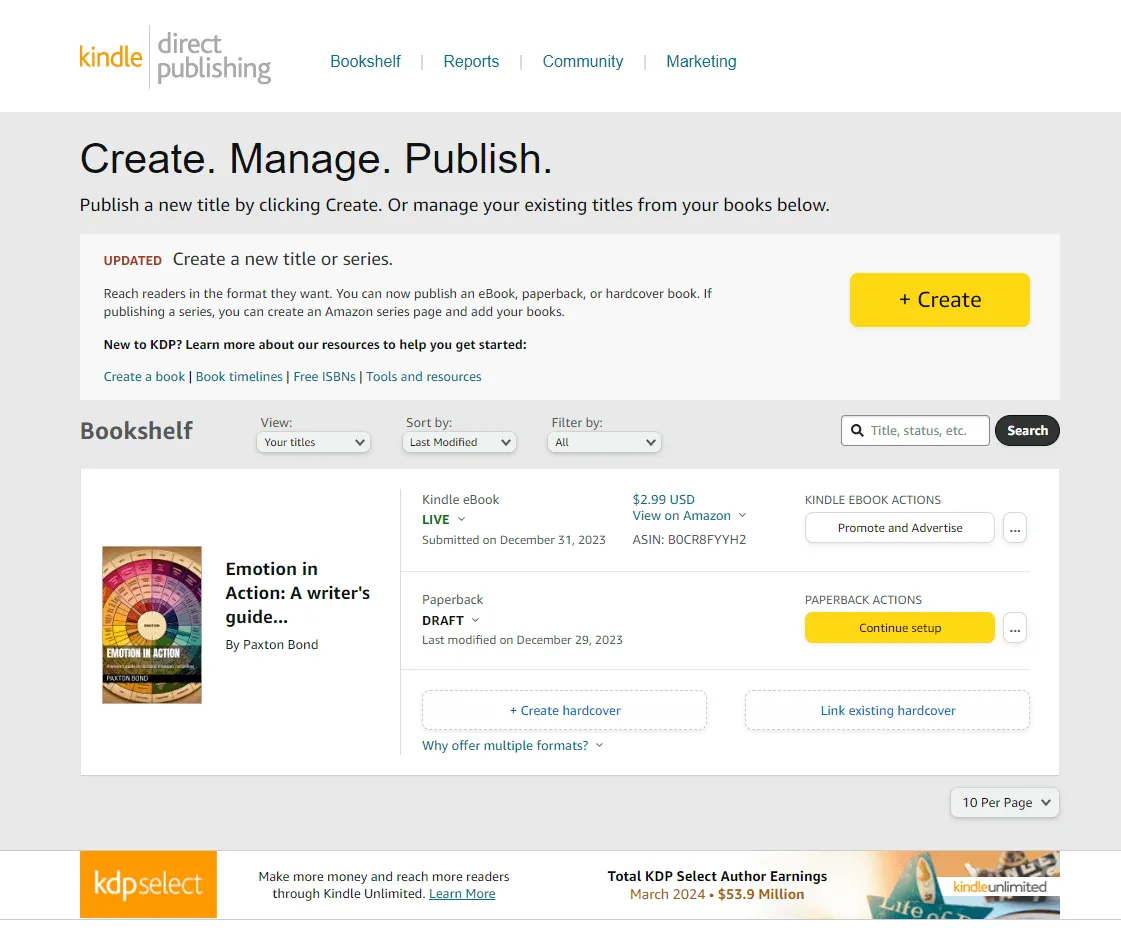Click Last modified on December 29, 2023

(x=522, y=640)
